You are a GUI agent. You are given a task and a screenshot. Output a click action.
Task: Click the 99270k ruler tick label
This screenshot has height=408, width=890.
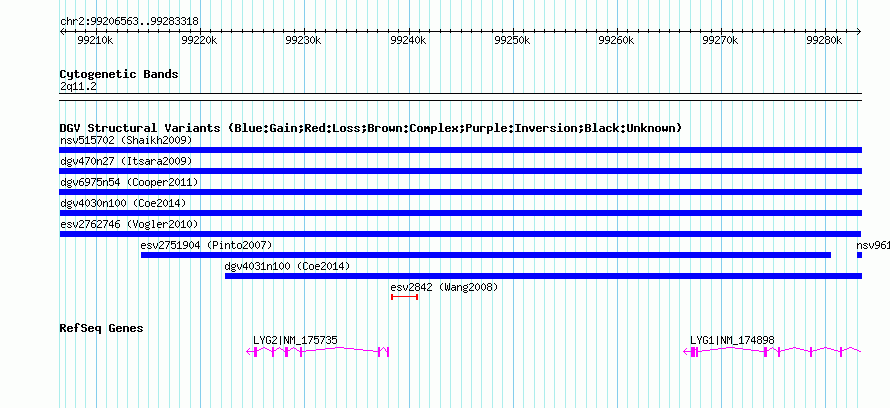tap(721, 40)
